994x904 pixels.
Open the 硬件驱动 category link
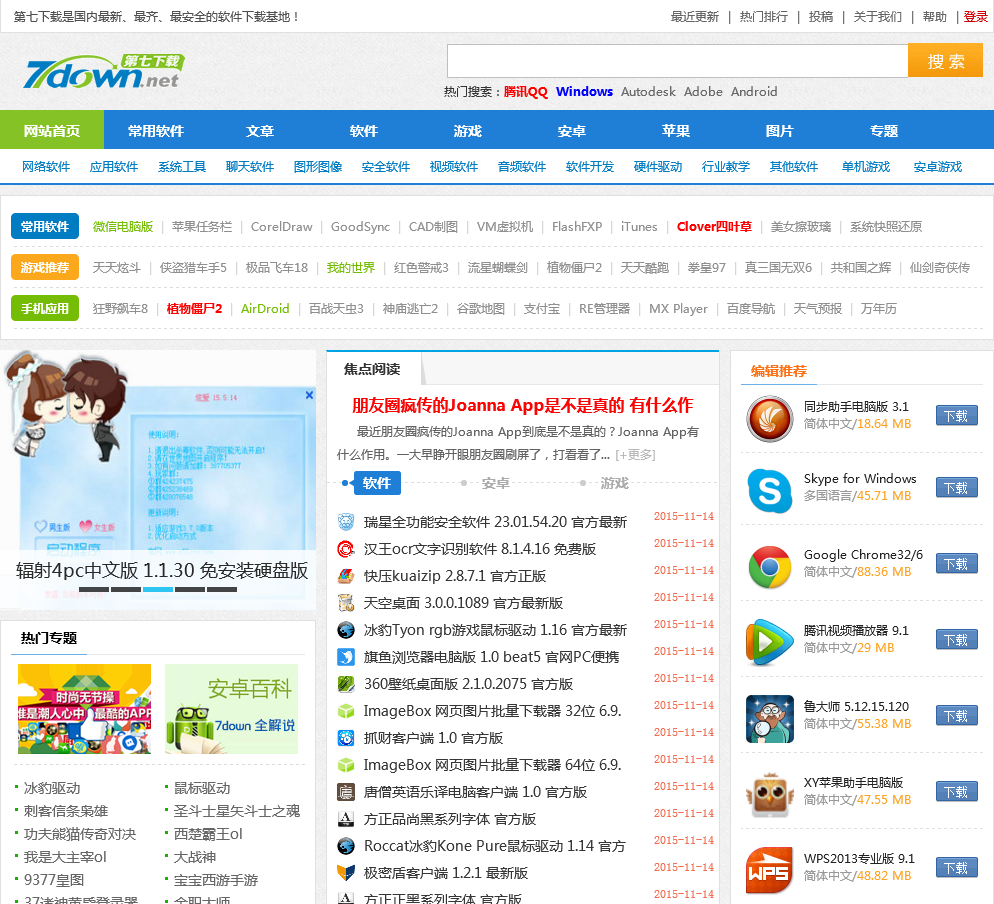point(658,167)
